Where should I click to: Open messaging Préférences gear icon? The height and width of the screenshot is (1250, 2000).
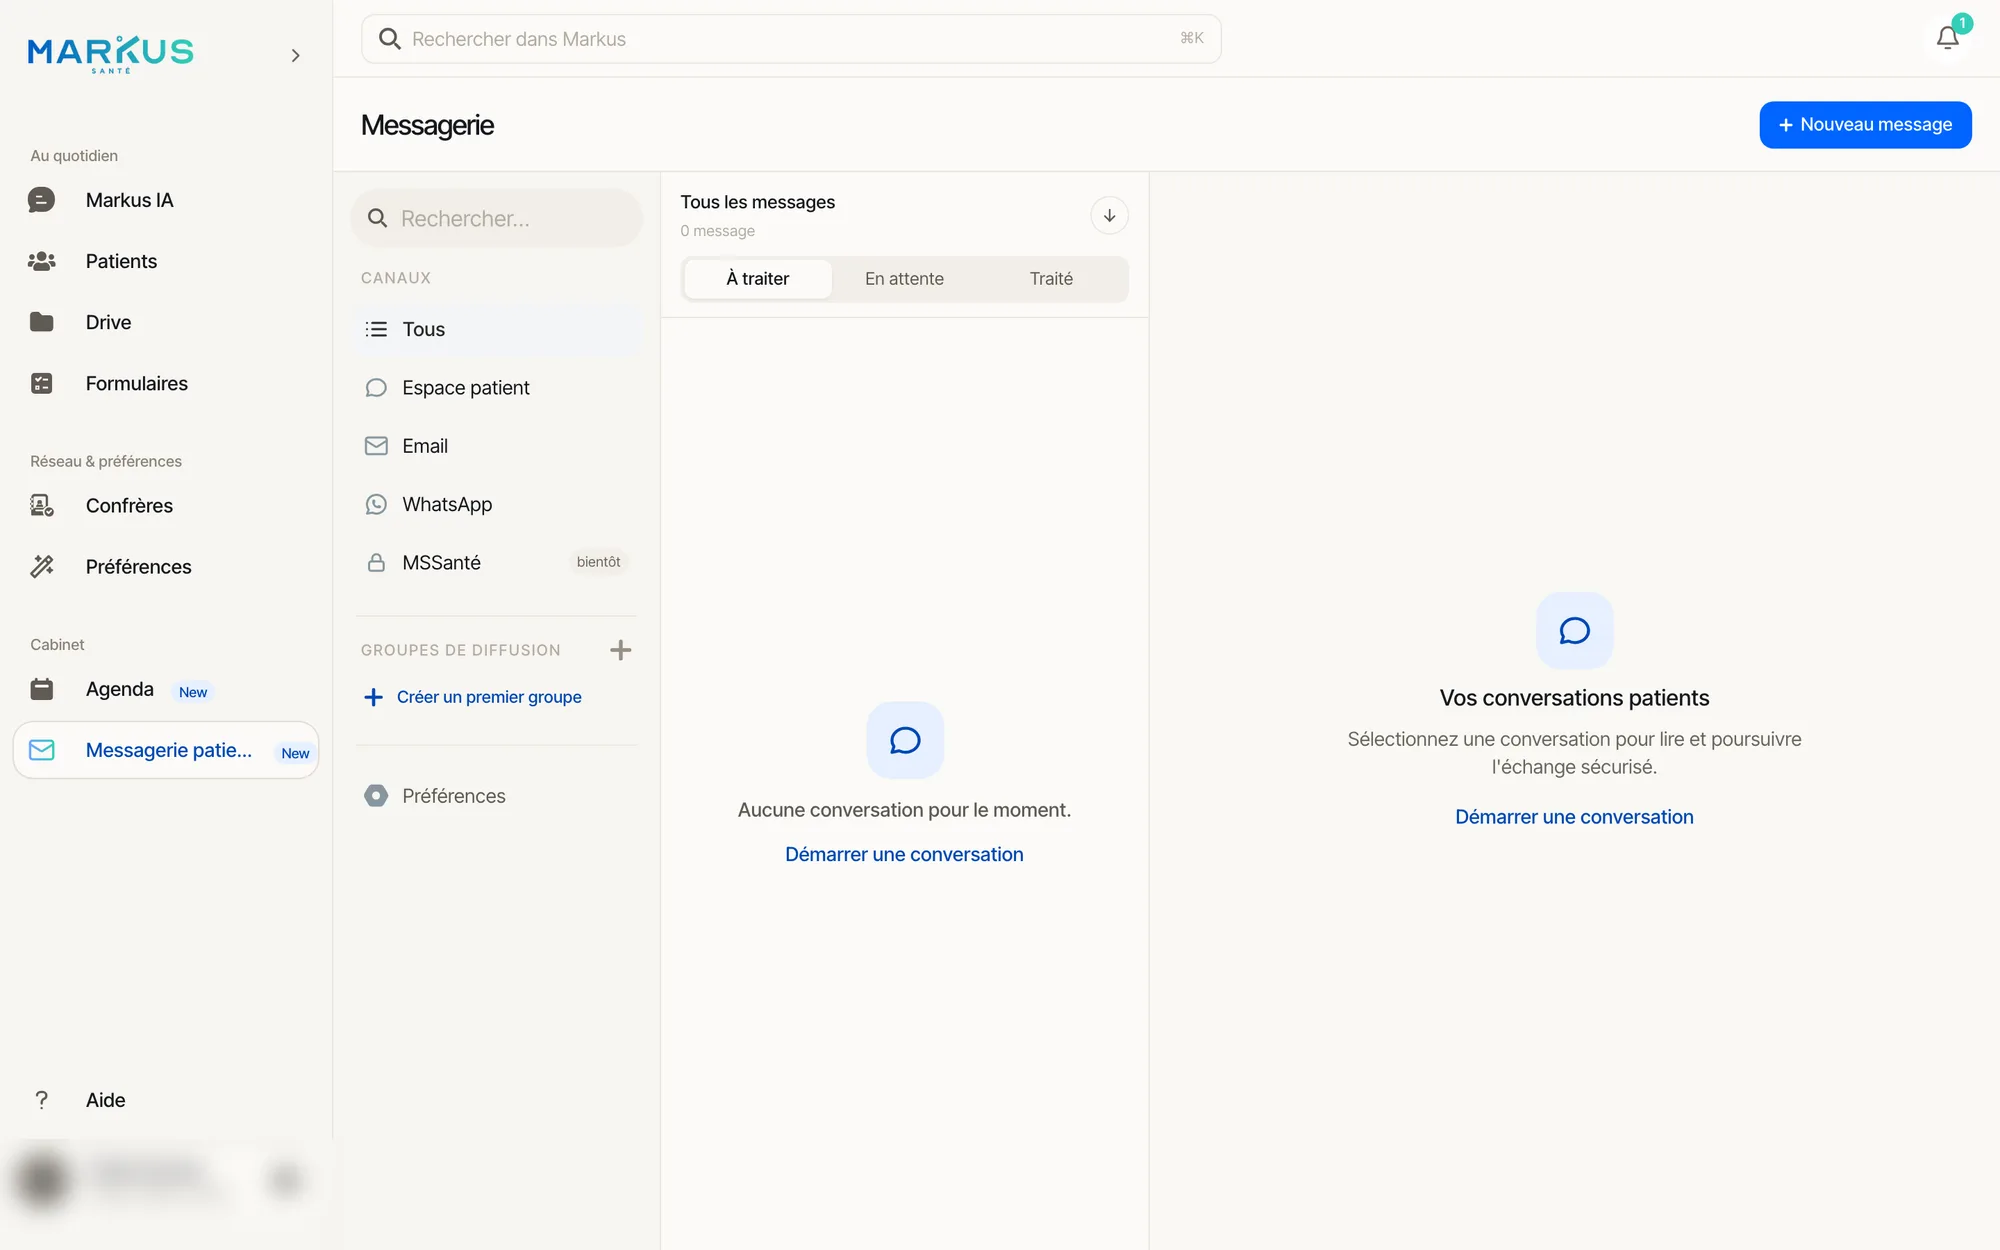(x=376, y=796)
